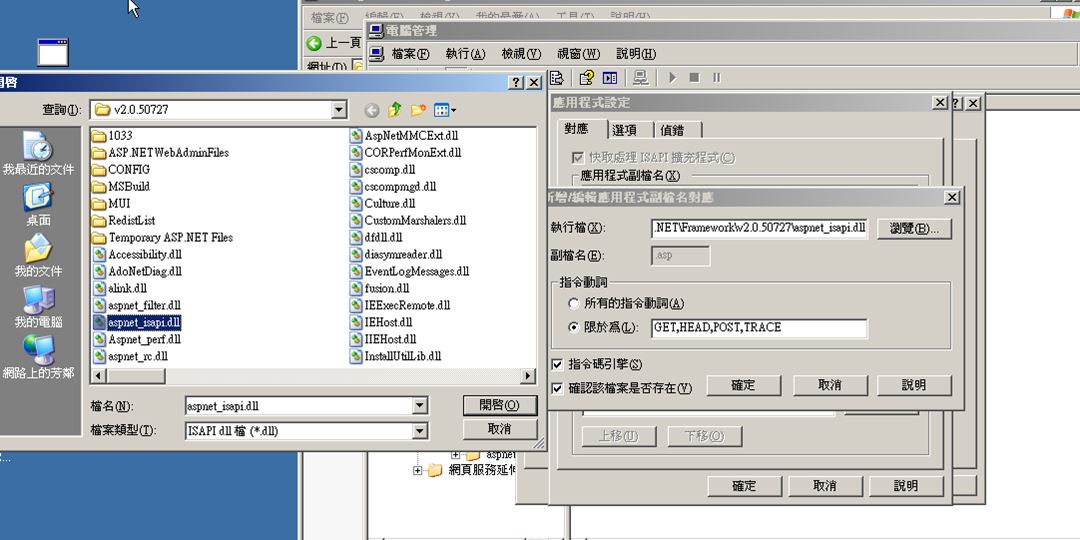This screenshot has height=540, width=1080.
Task: Toggle 確認該檔案是否存在 checkbox
Action: pos(557,388)
